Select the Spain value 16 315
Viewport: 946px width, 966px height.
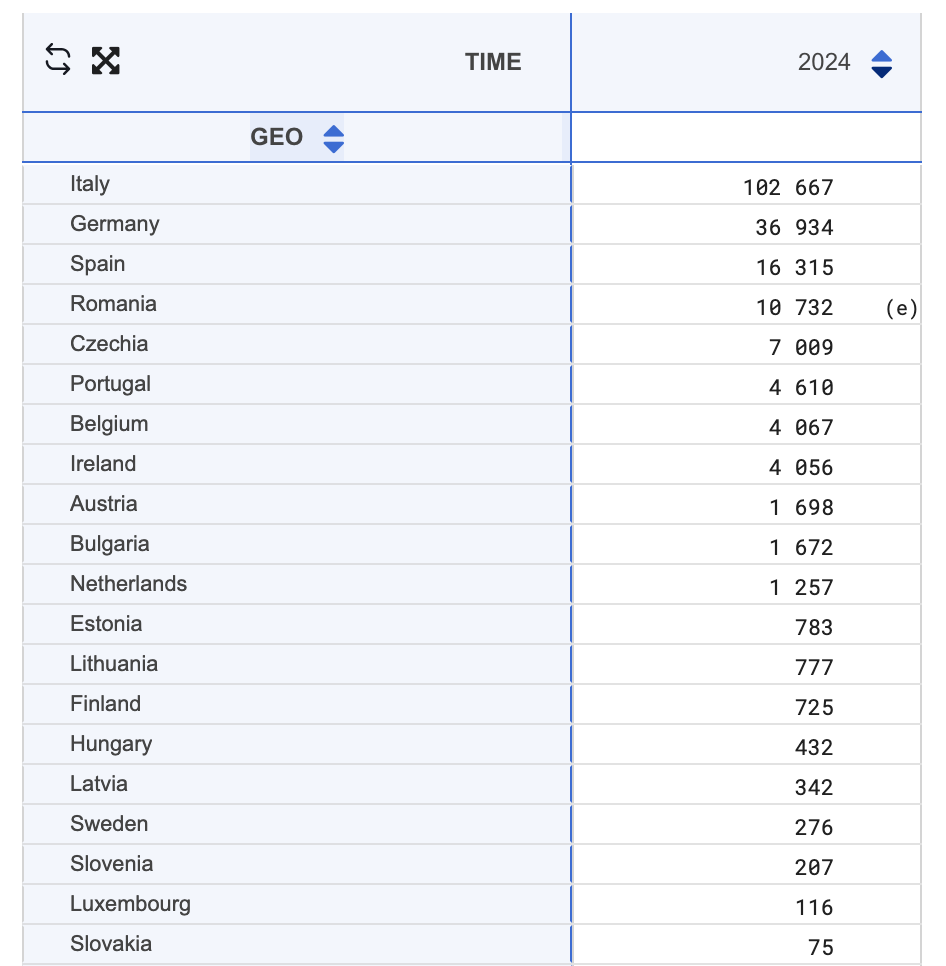[x=794, y=267]
